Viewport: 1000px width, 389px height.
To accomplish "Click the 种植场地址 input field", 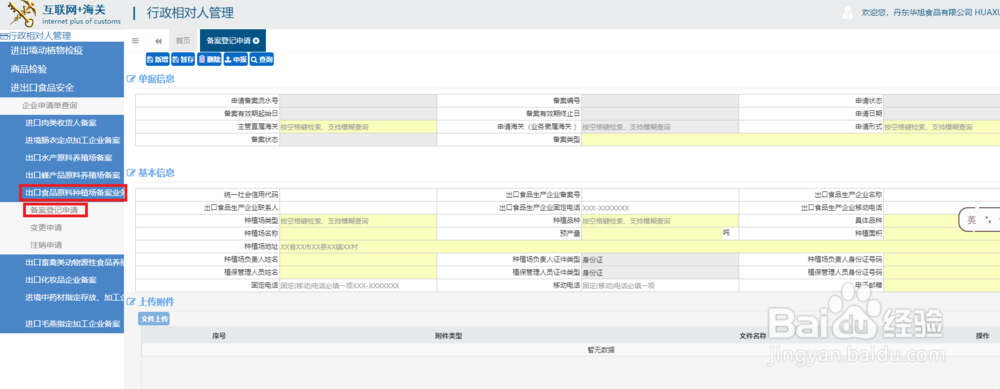I will click(x=640, y=246).
